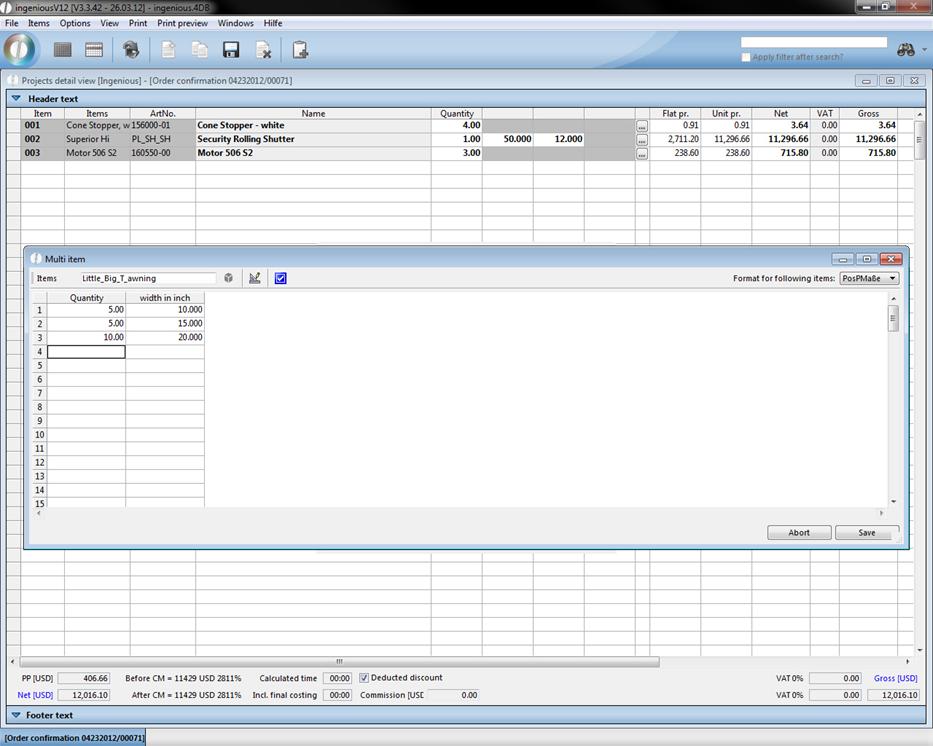Toggle the blue checkbox in Multi item toolbar
Screen dimensions: 933x746
point(280,278)
